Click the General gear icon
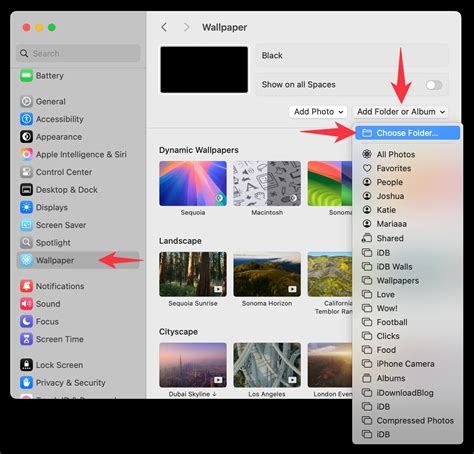This screenshot has height=454, width=474. point(26,101)
